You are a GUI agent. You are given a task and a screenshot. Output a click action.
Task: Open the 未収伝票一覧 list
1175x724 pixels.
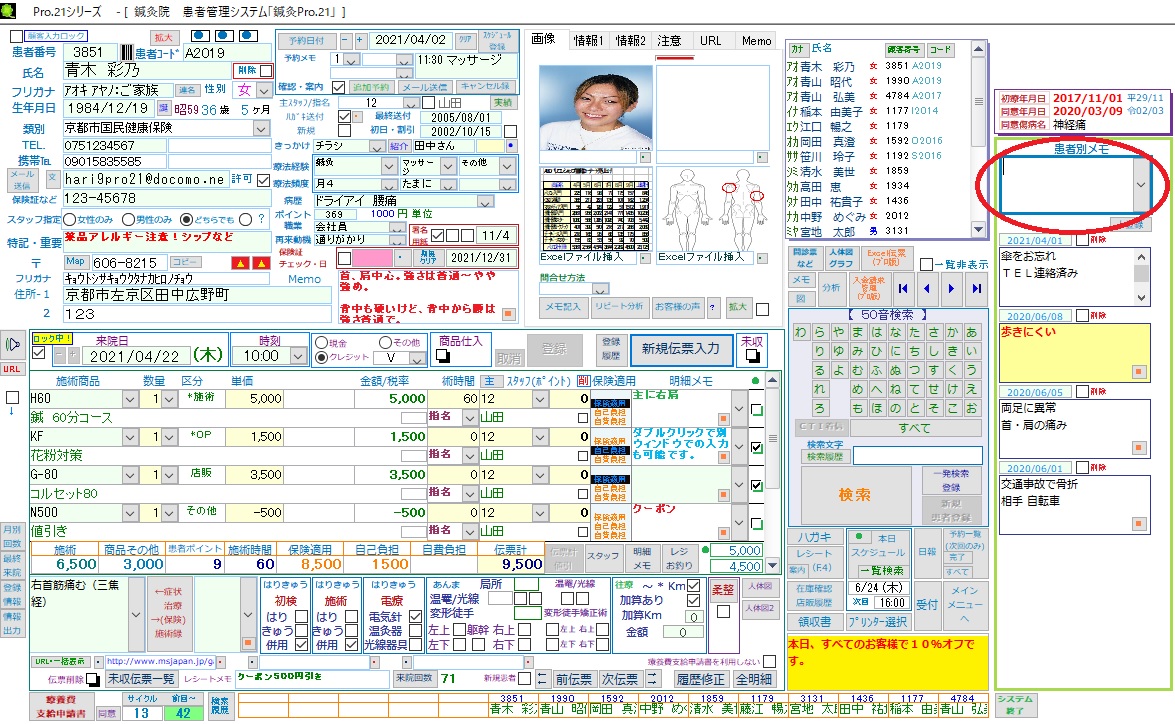click(141, 679)
